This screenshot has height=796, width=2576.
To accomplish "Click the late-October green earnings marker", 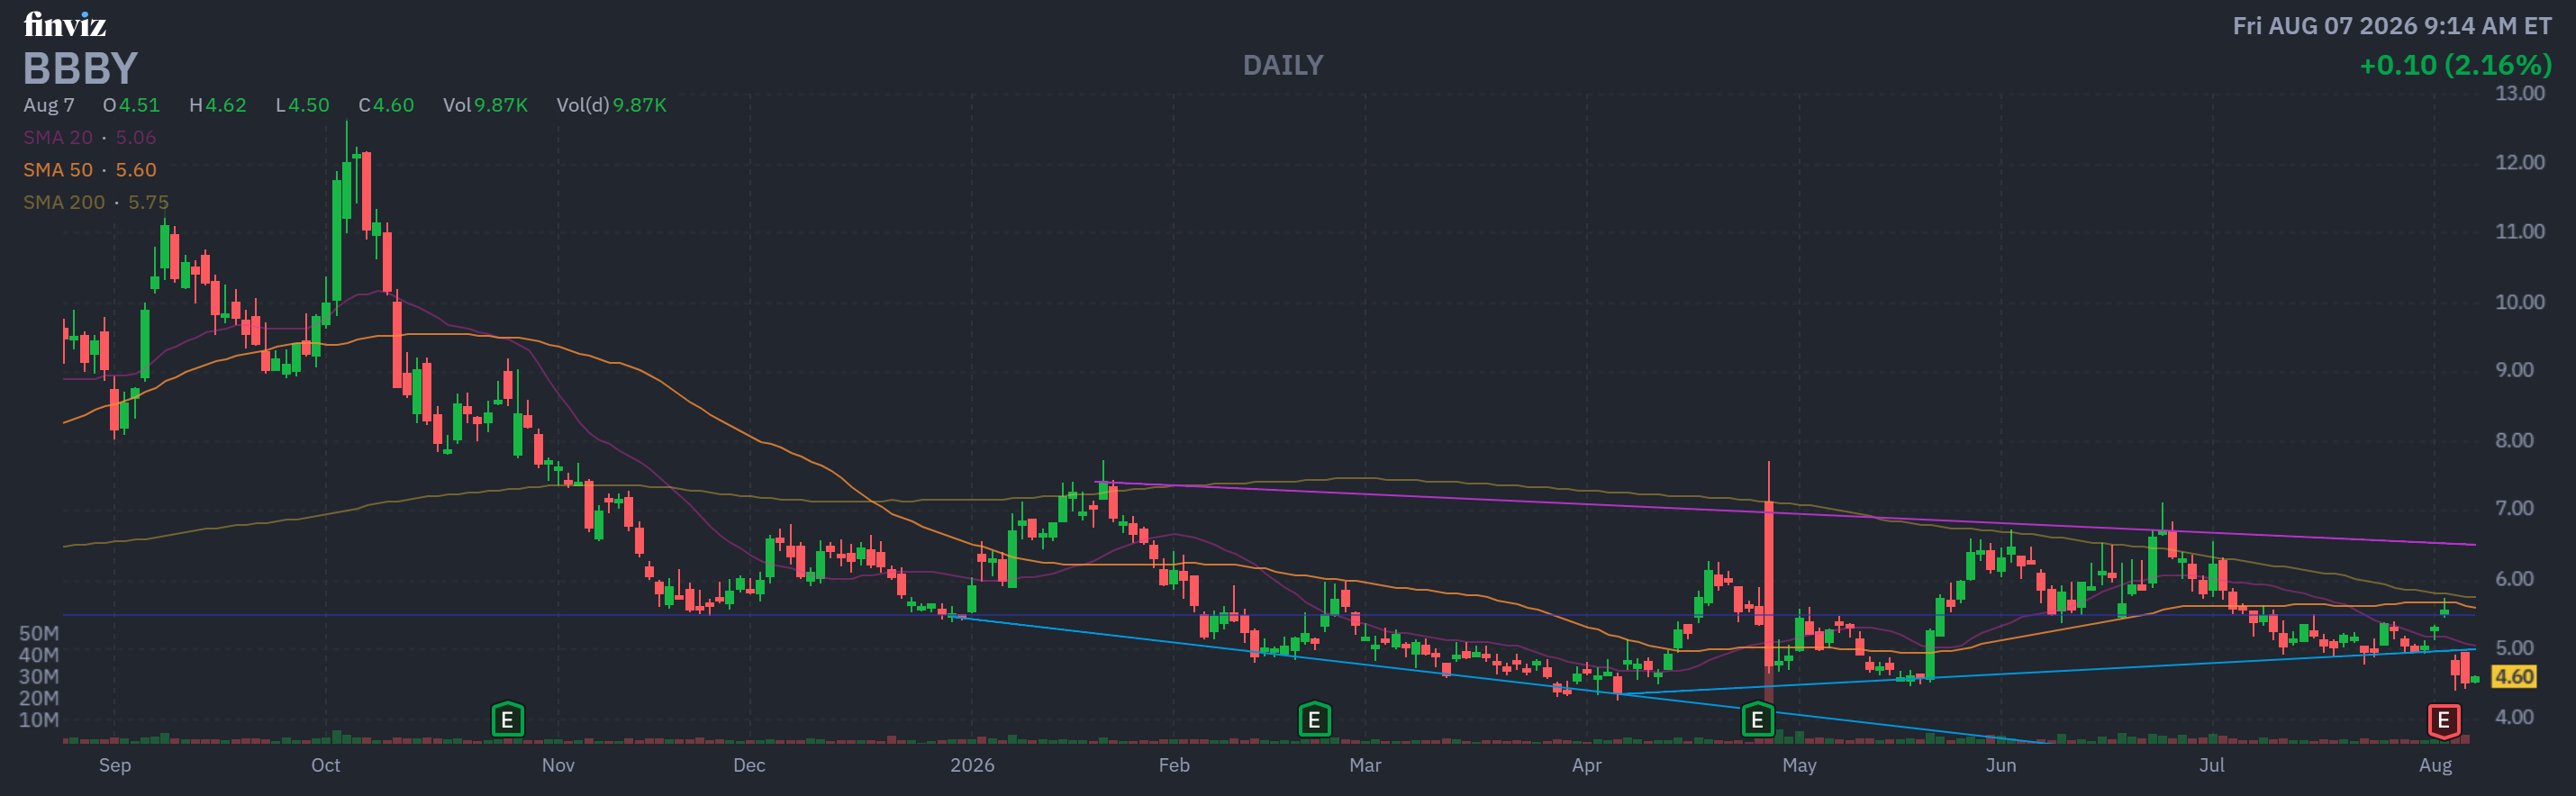I will pyautogui.click(x=508, y=719).
